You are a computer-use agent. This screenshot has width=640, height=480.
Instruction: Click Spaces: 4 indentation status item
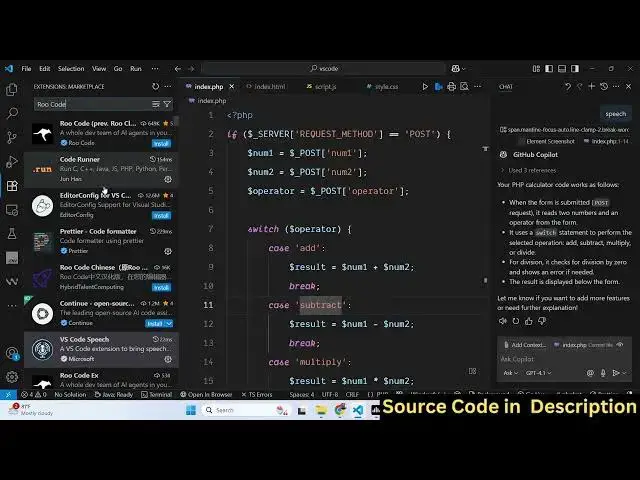tap(302, 395)
